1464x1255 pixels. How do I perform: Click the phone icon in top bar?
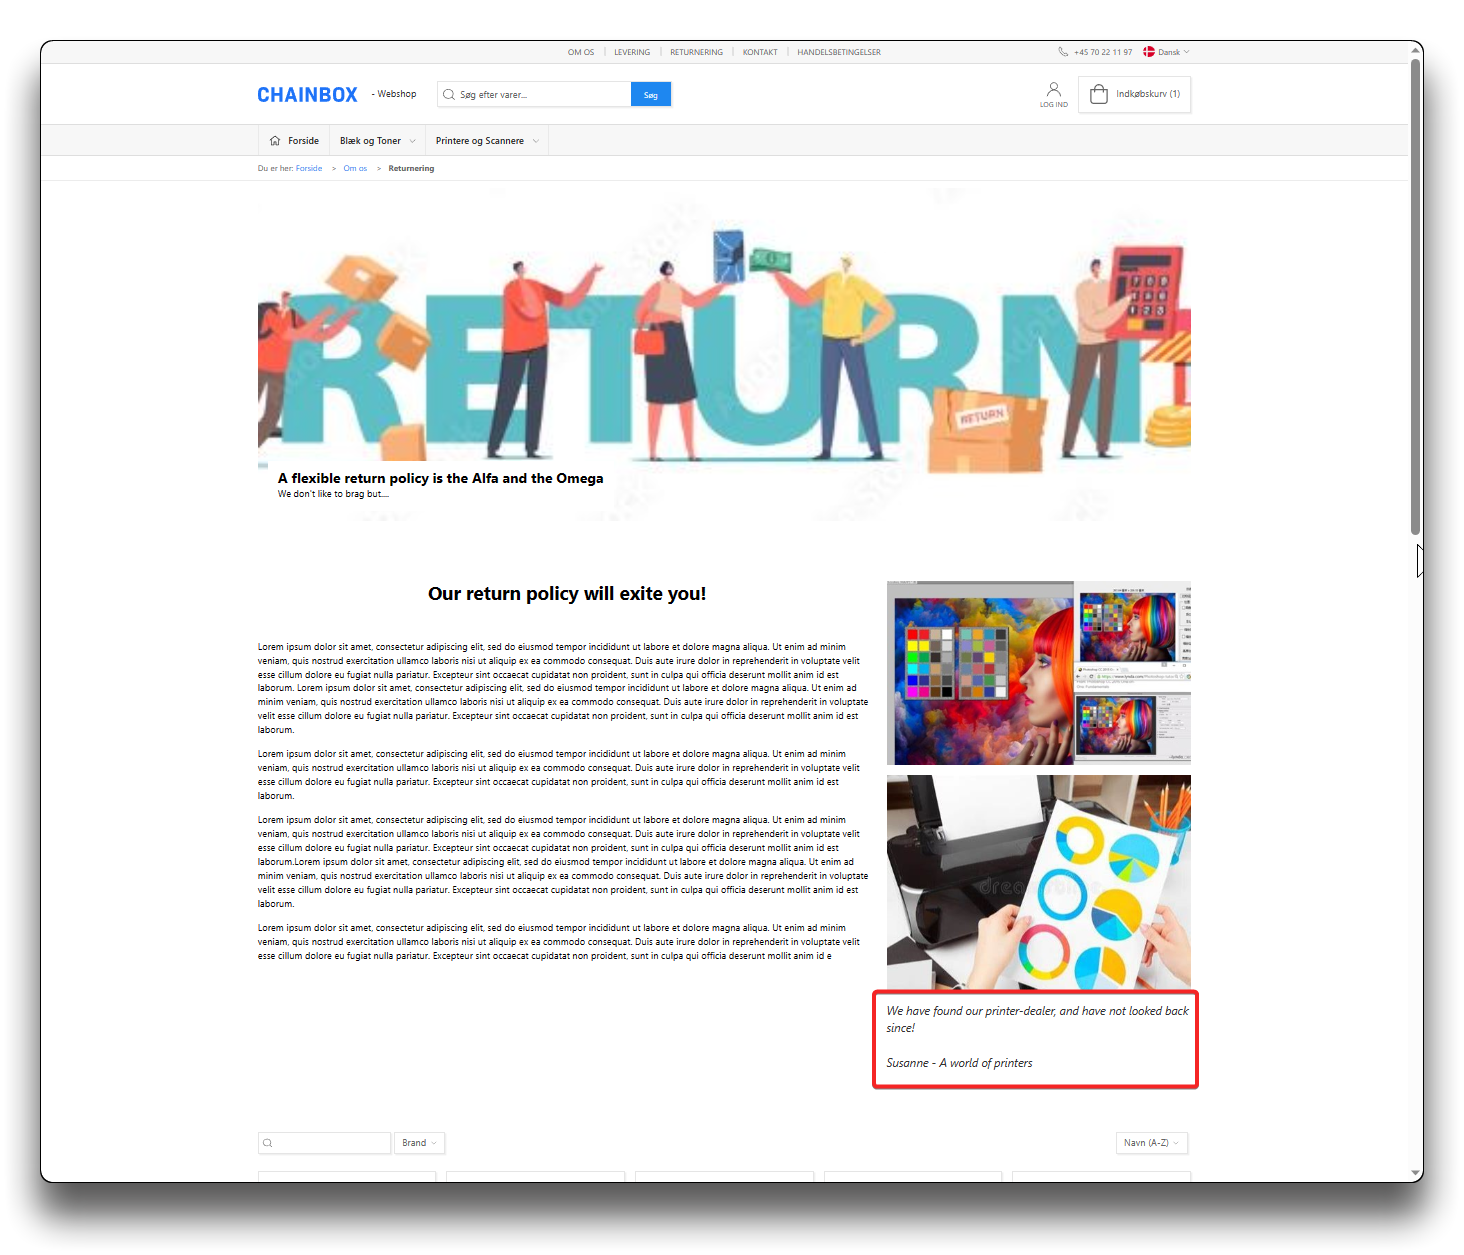coord(1063,52)
